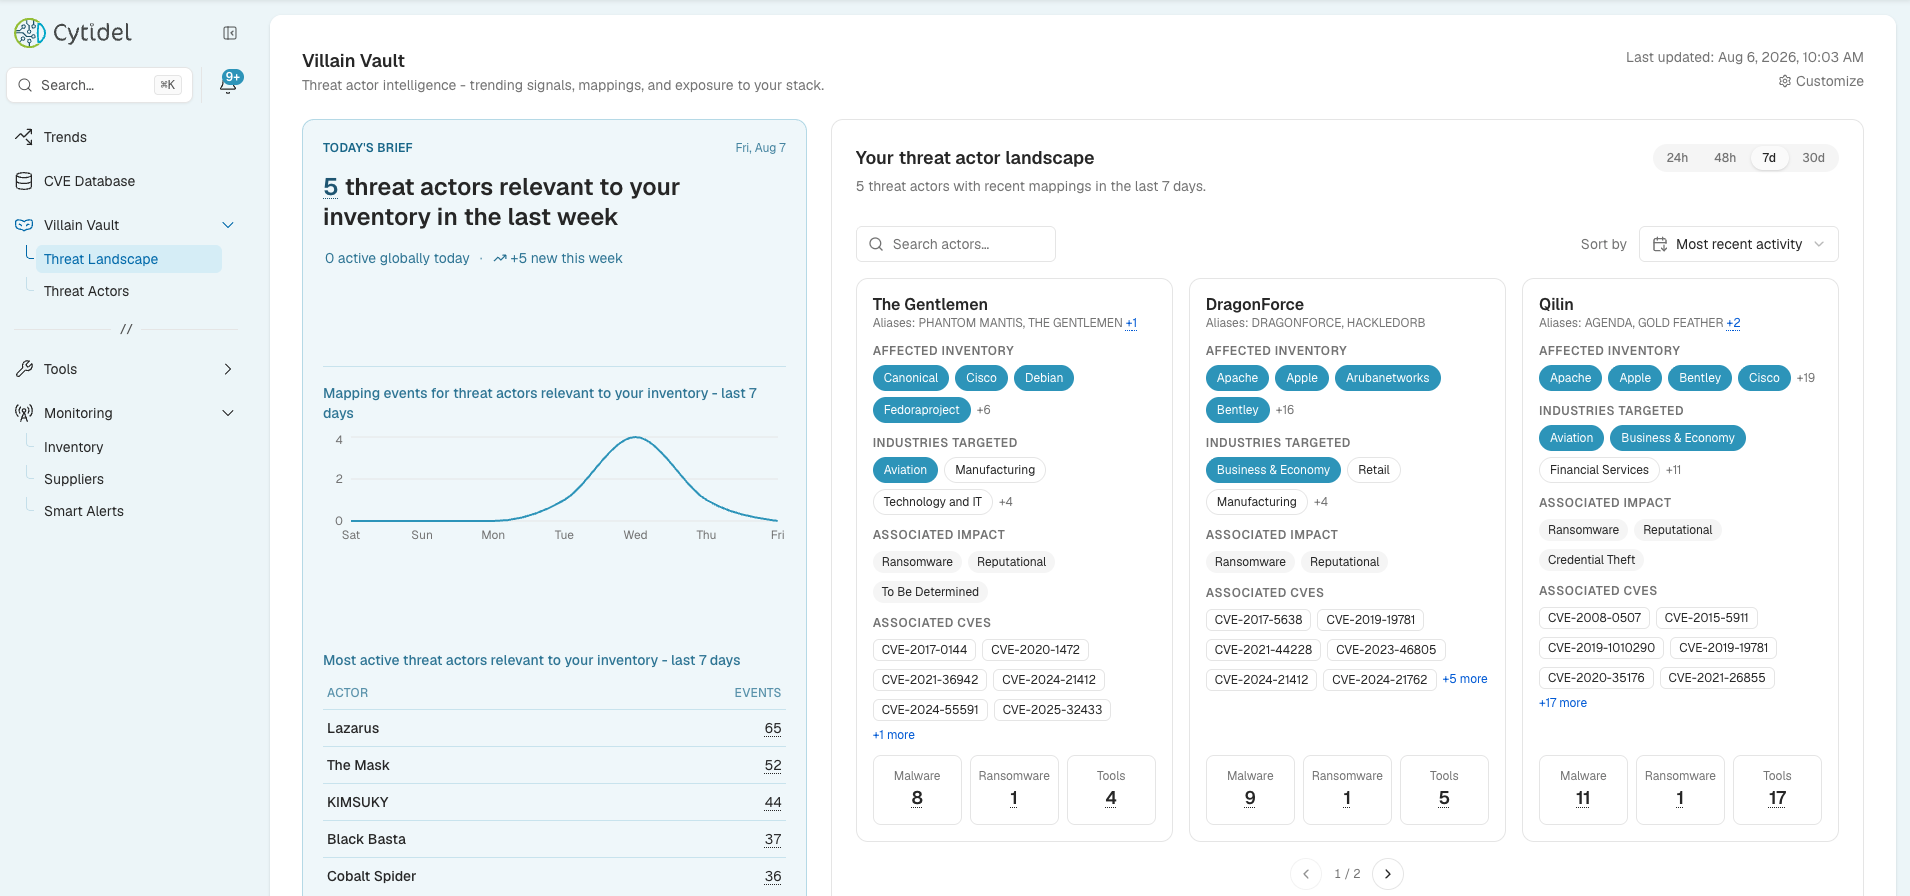Image resolution: width=1910 pixels, height=896 pixels.
Task: Click the Cytidel logo
Action: (x=73, y=33)
